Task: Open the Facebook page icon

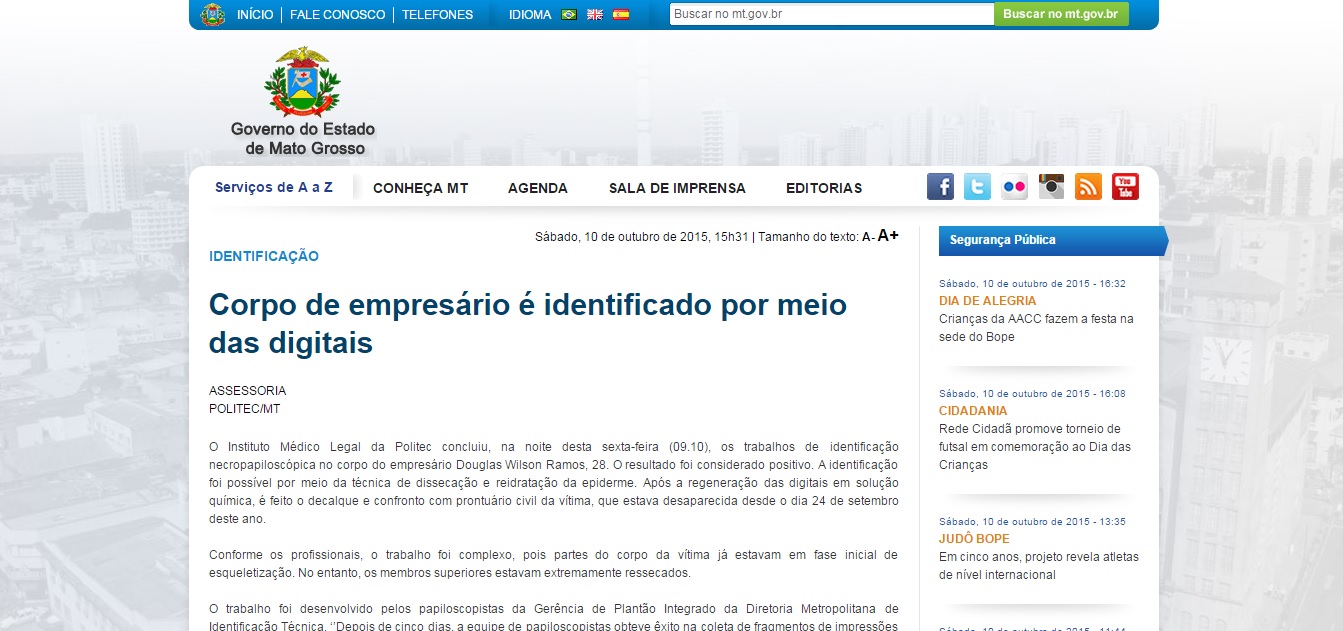Action: (941, 187)
